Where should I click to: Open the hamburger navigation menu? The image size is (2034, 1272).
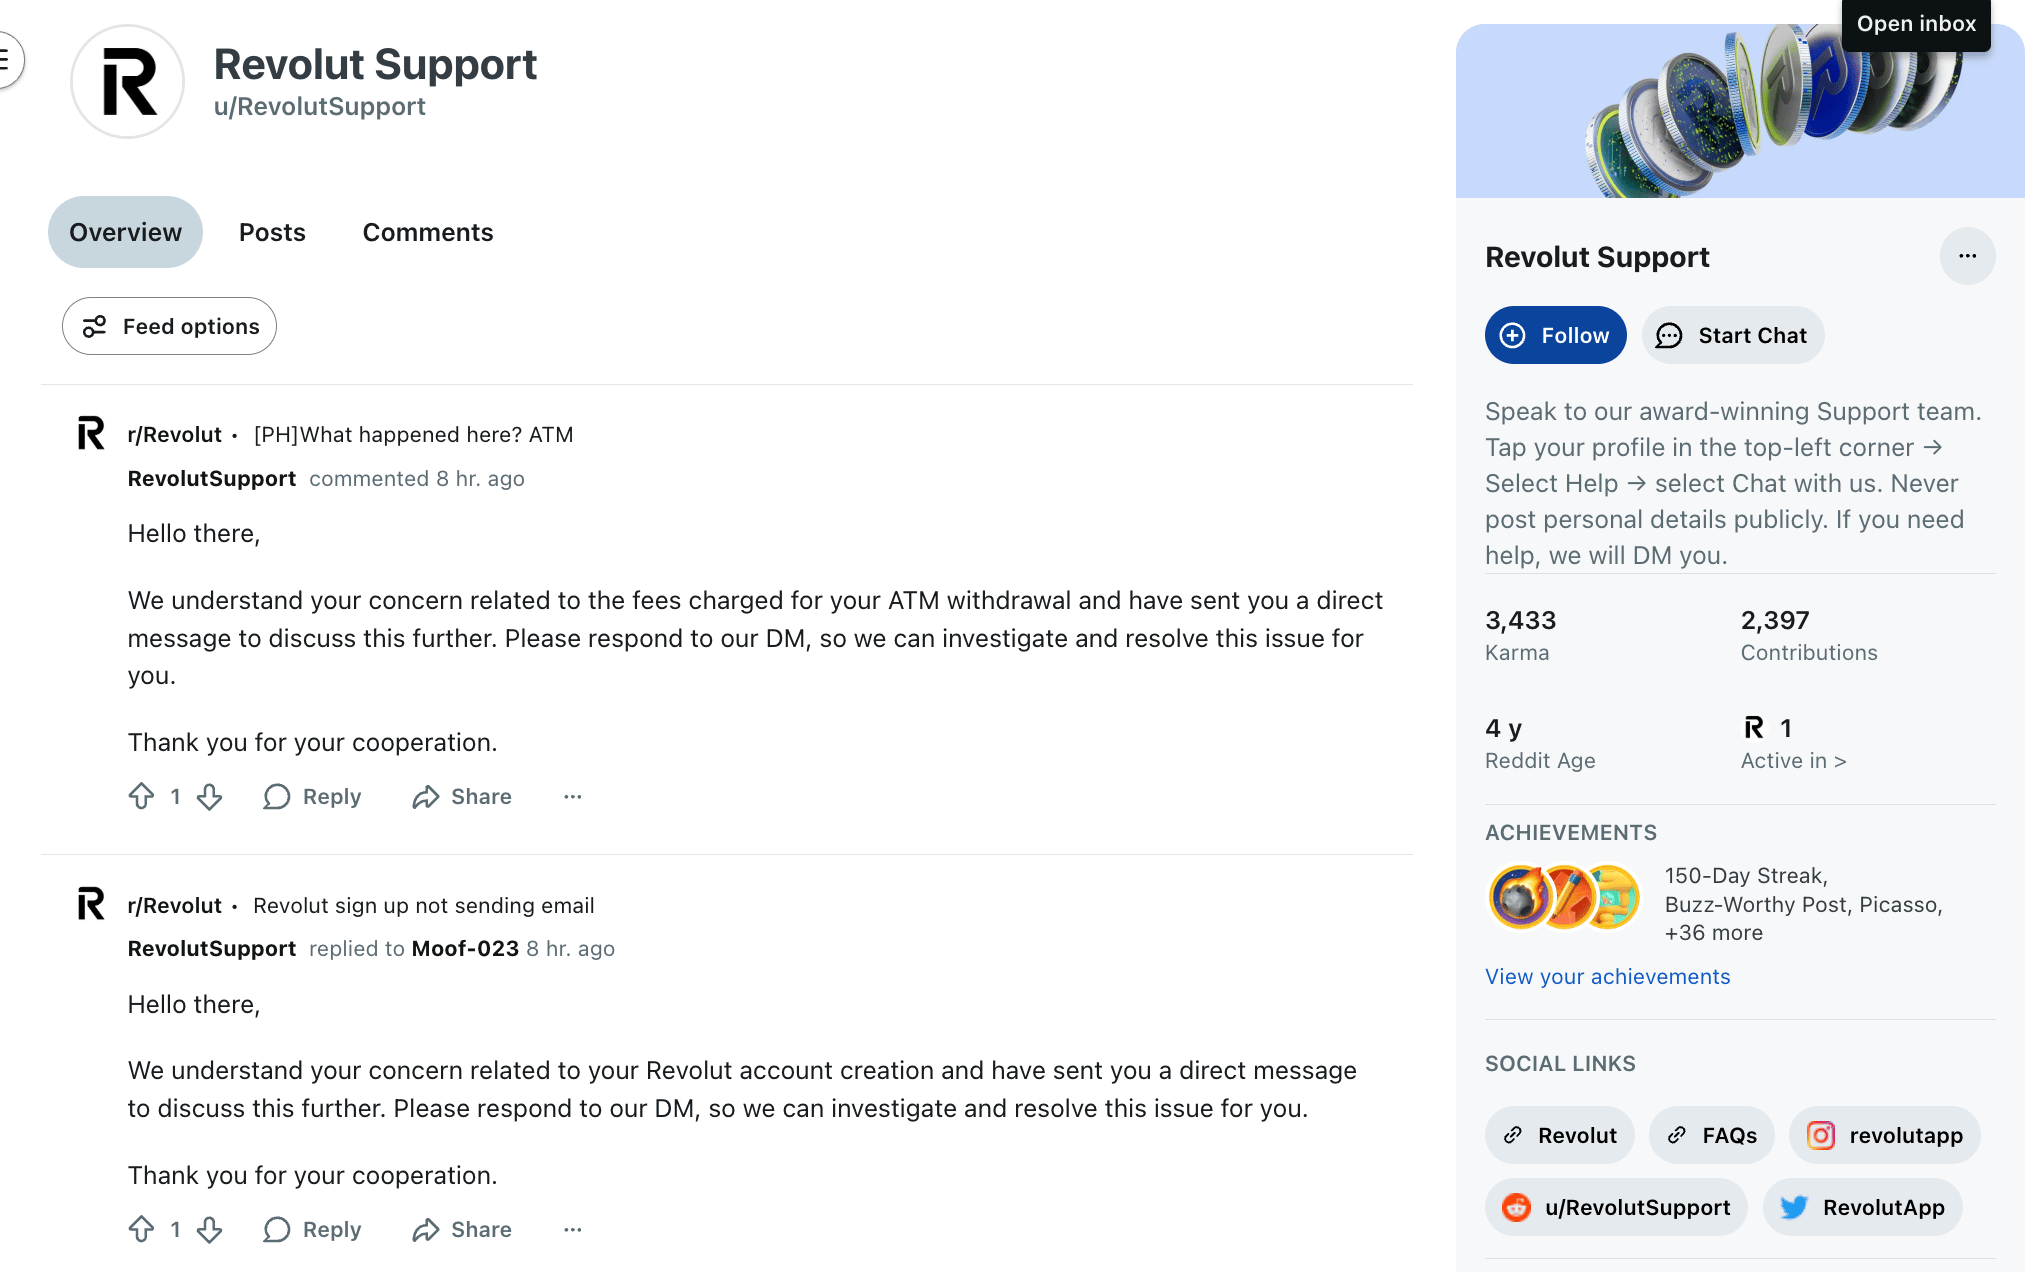[x=8, y=60]
